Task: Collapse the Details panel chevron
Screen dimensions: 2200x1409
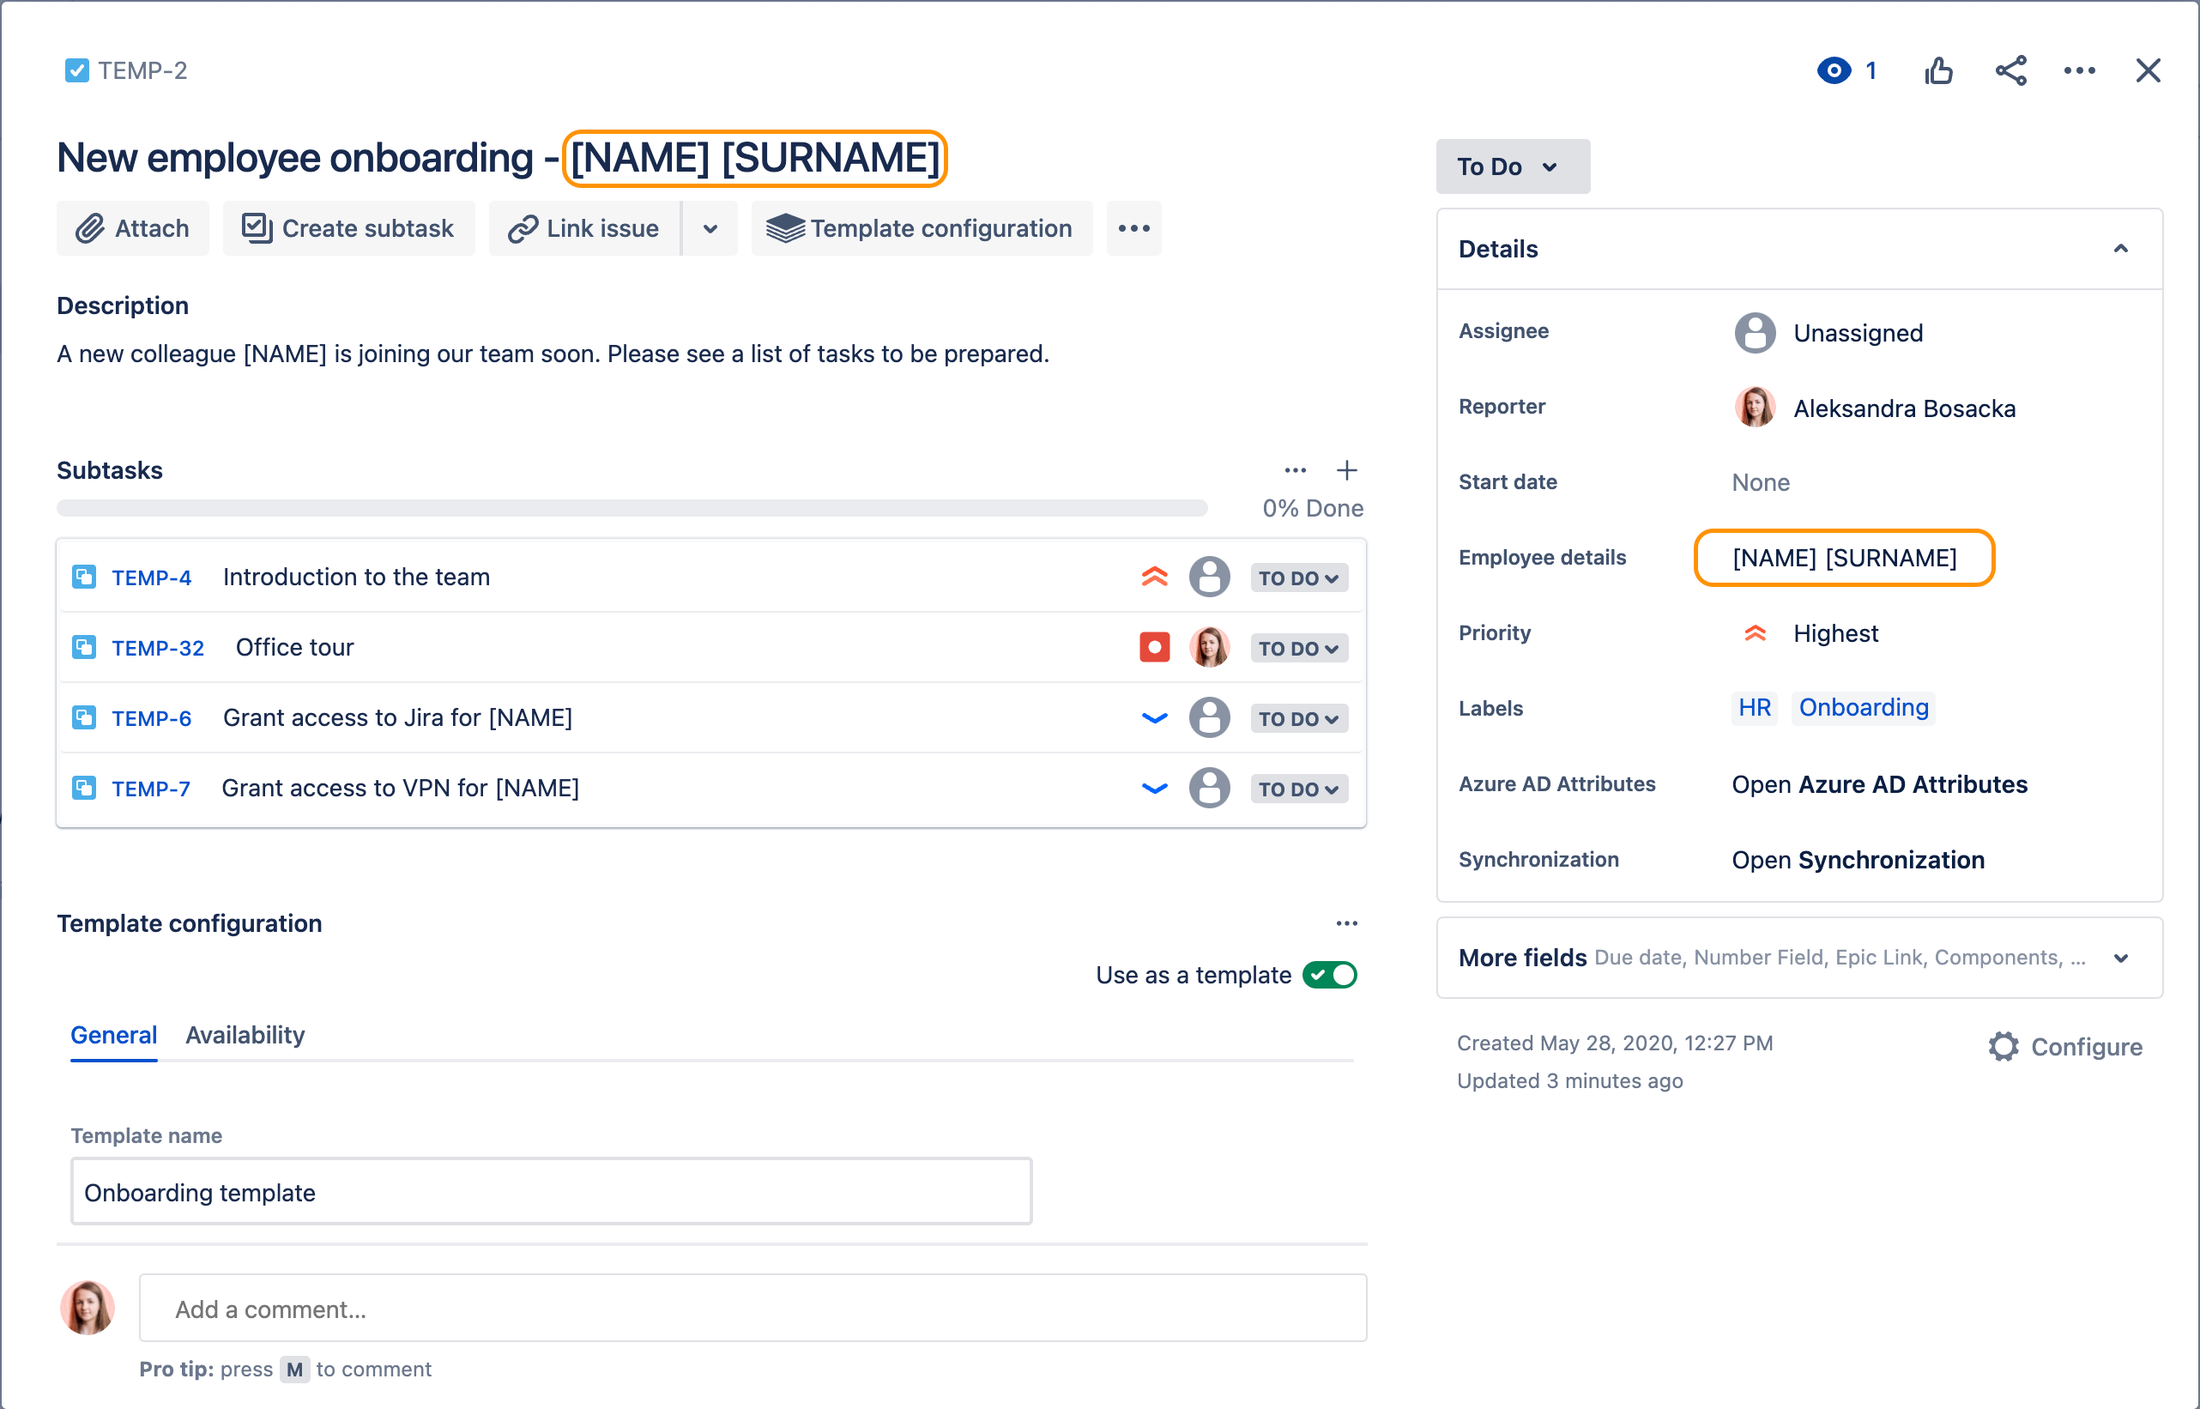Action: tap(2120, 248)
